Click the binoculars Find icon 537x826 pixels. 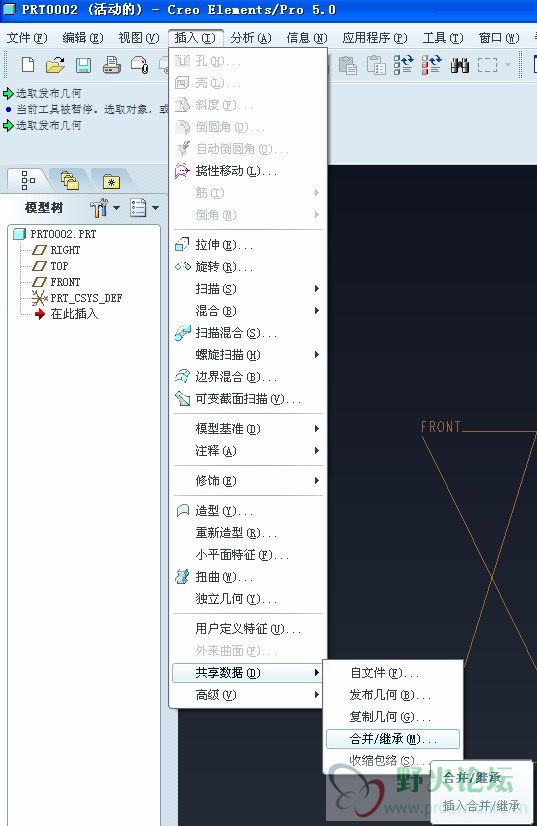click(x=460, y=65)
